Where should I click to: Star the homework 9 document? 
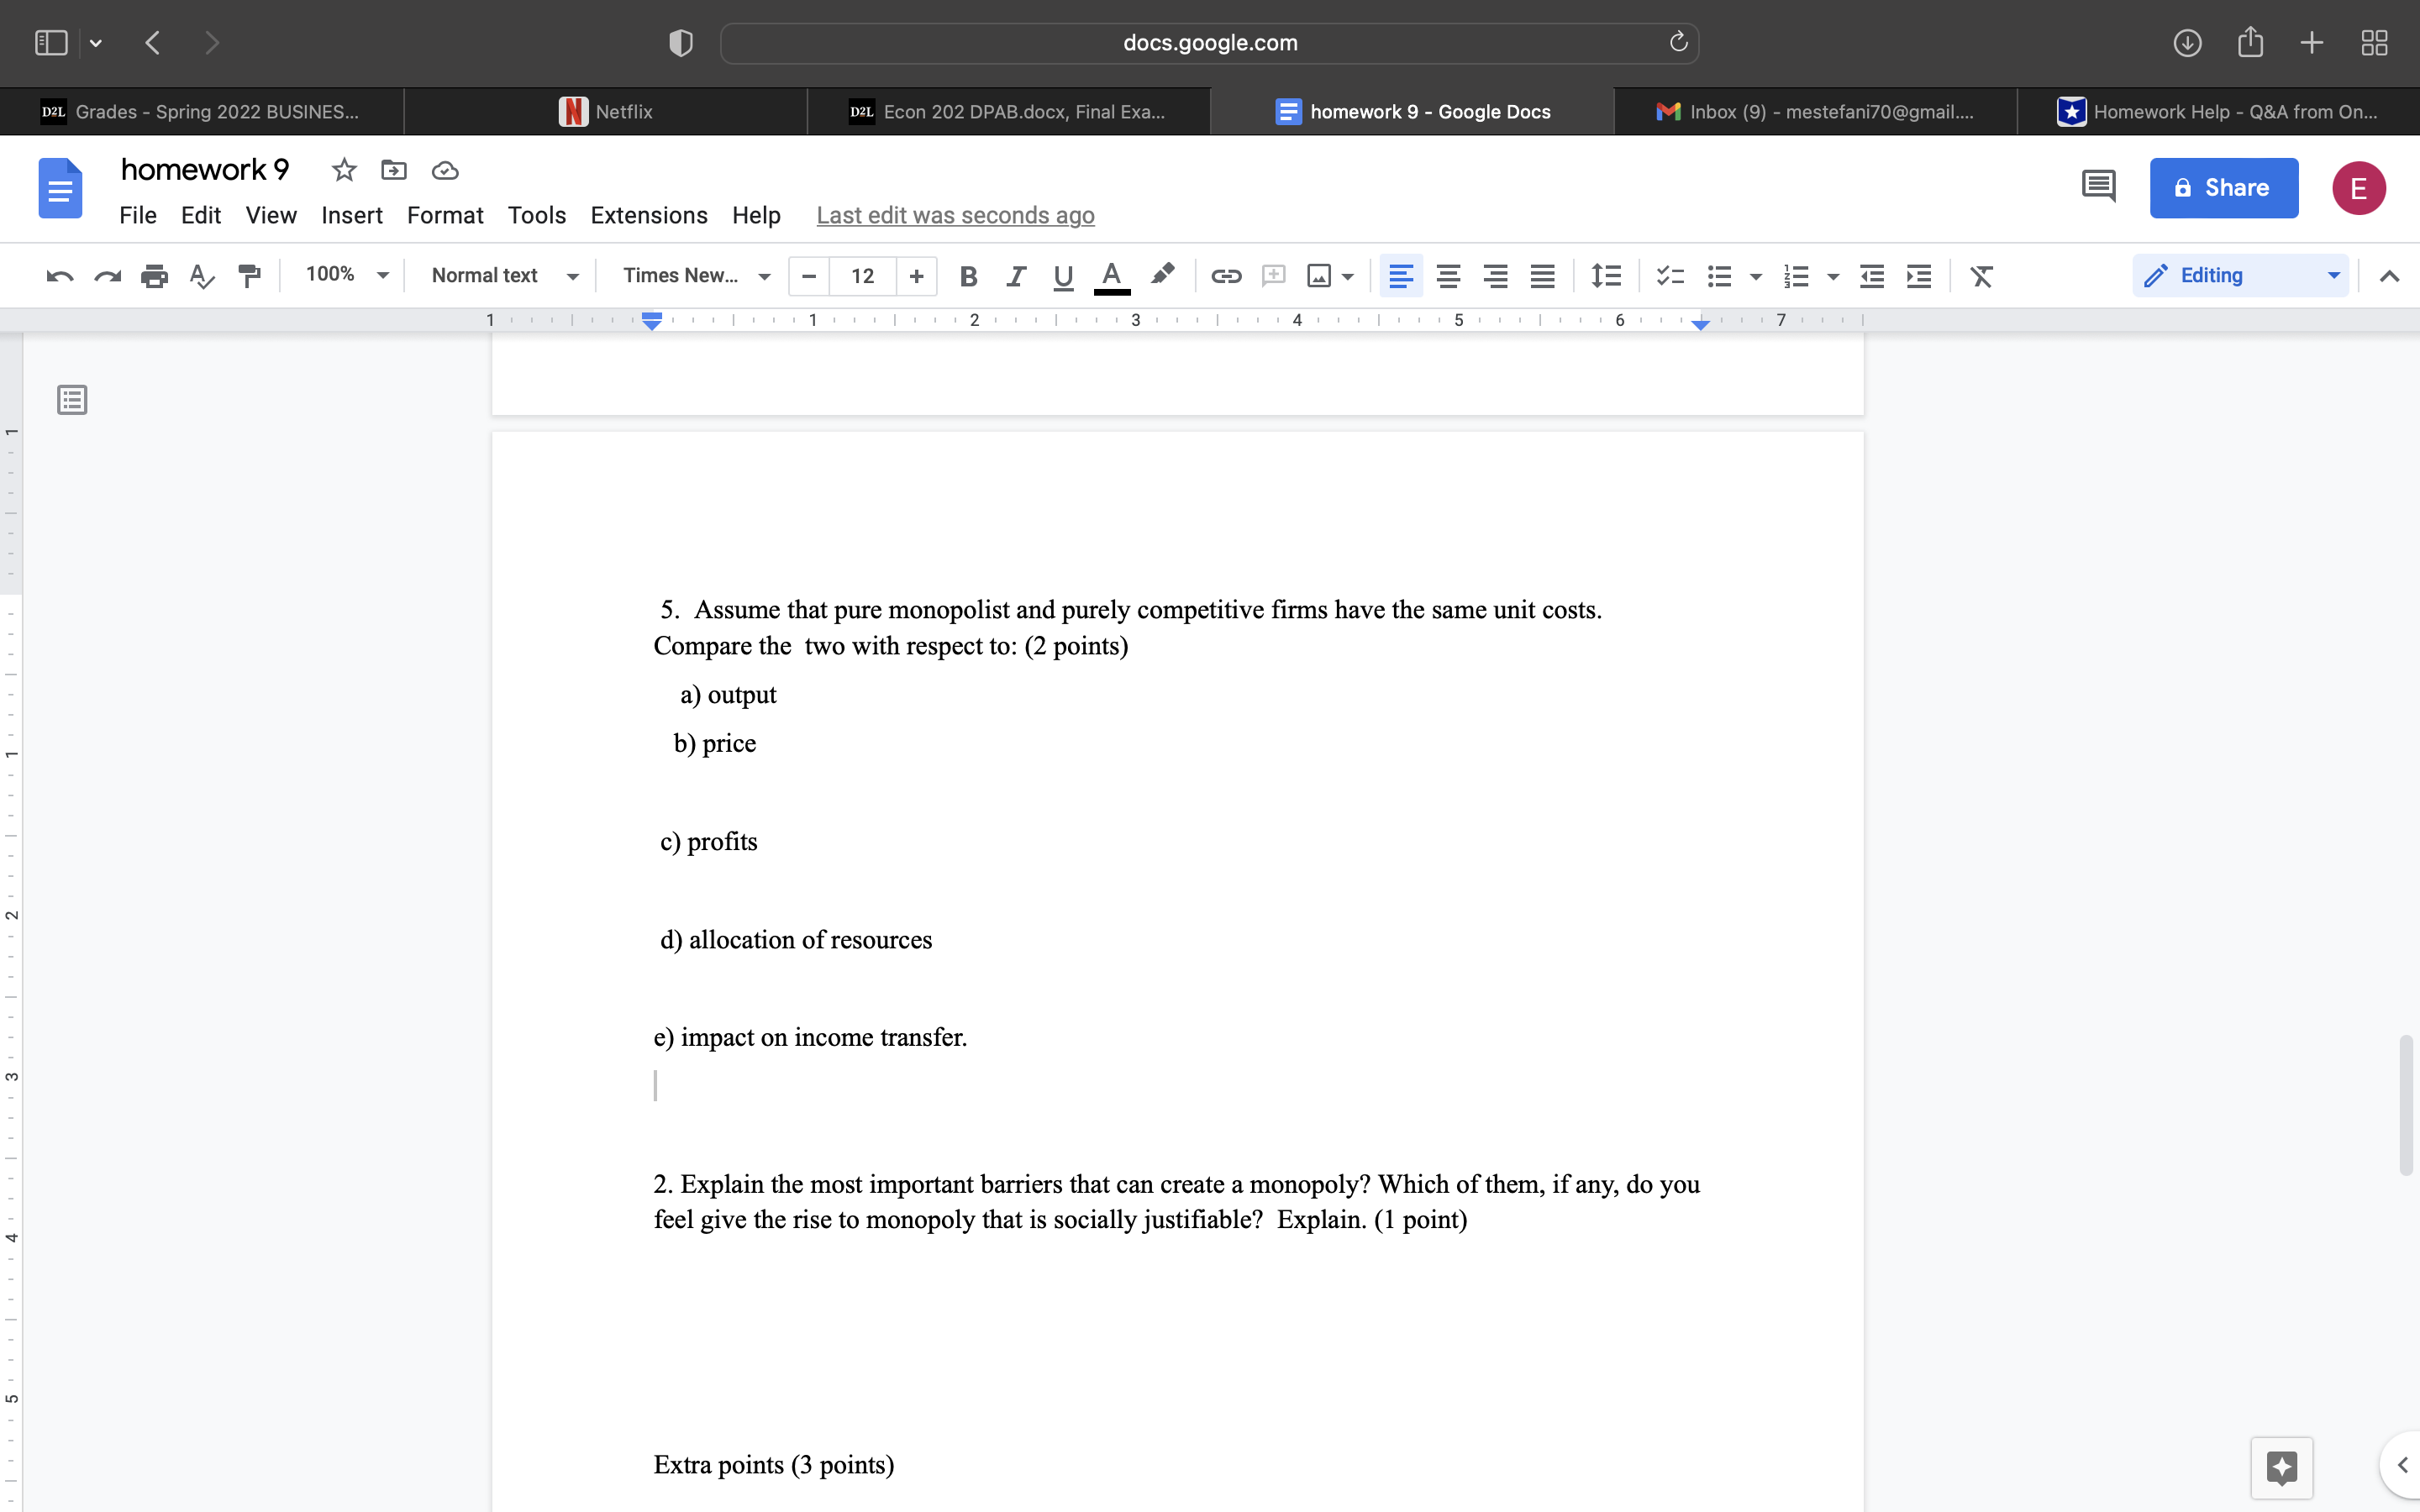(344, 170)
